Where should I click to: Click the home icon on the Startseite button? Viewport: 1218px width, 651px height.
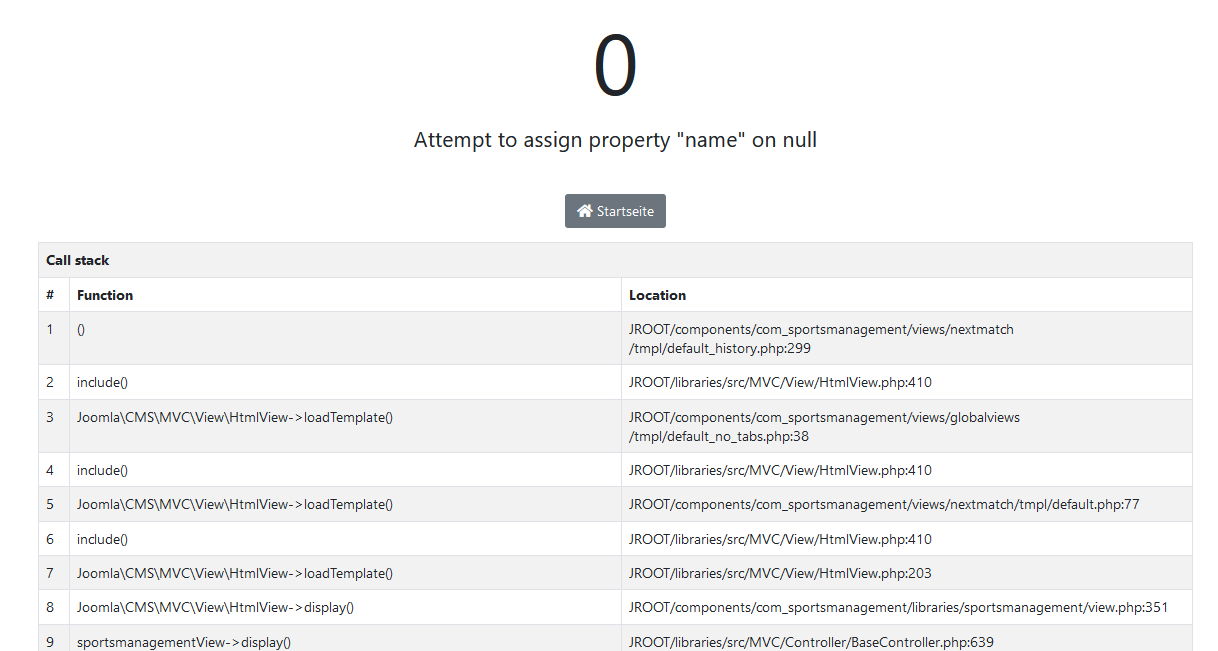584,211
